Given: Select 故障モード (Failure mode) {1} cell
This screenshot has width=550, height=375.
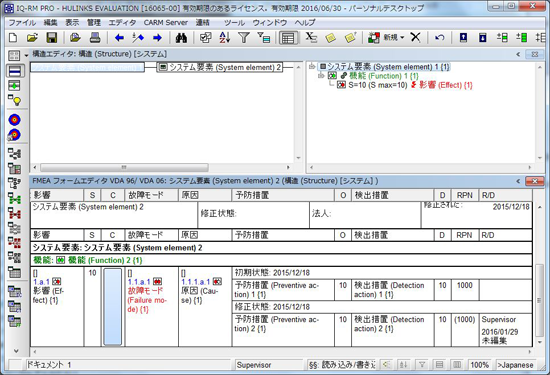Looking at the screenshot, I should (x=152, y=307).
